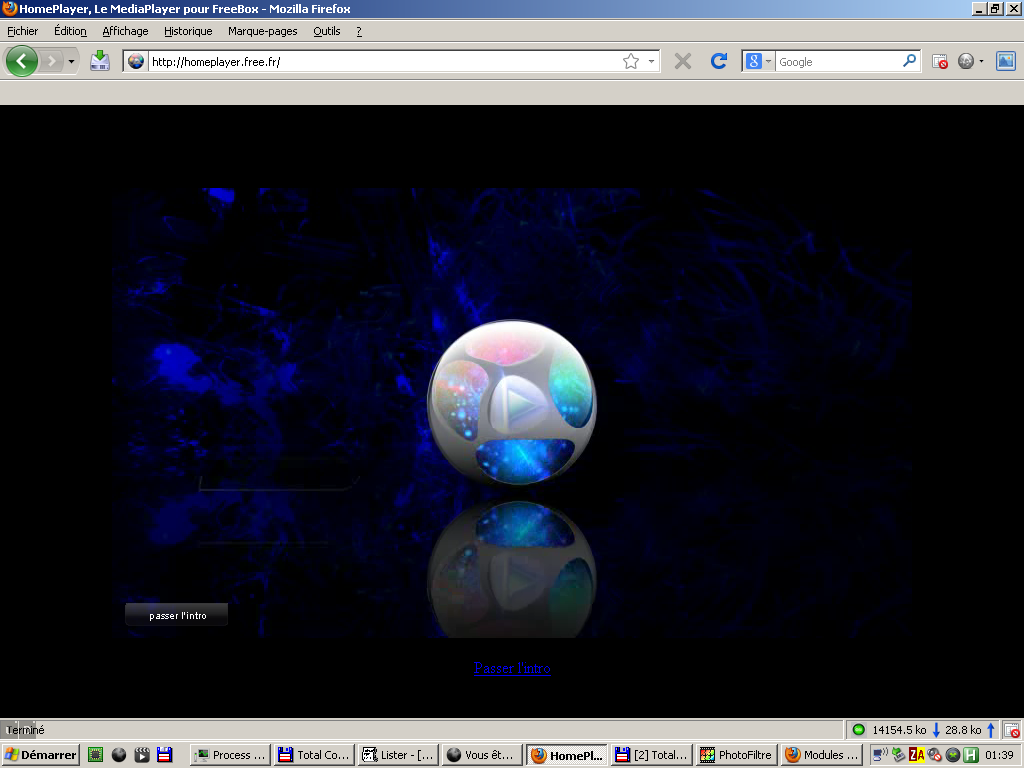The height and width of the screenshot is (768, 1024).
Task: Open the Historique menu
Action: point(188,31)
